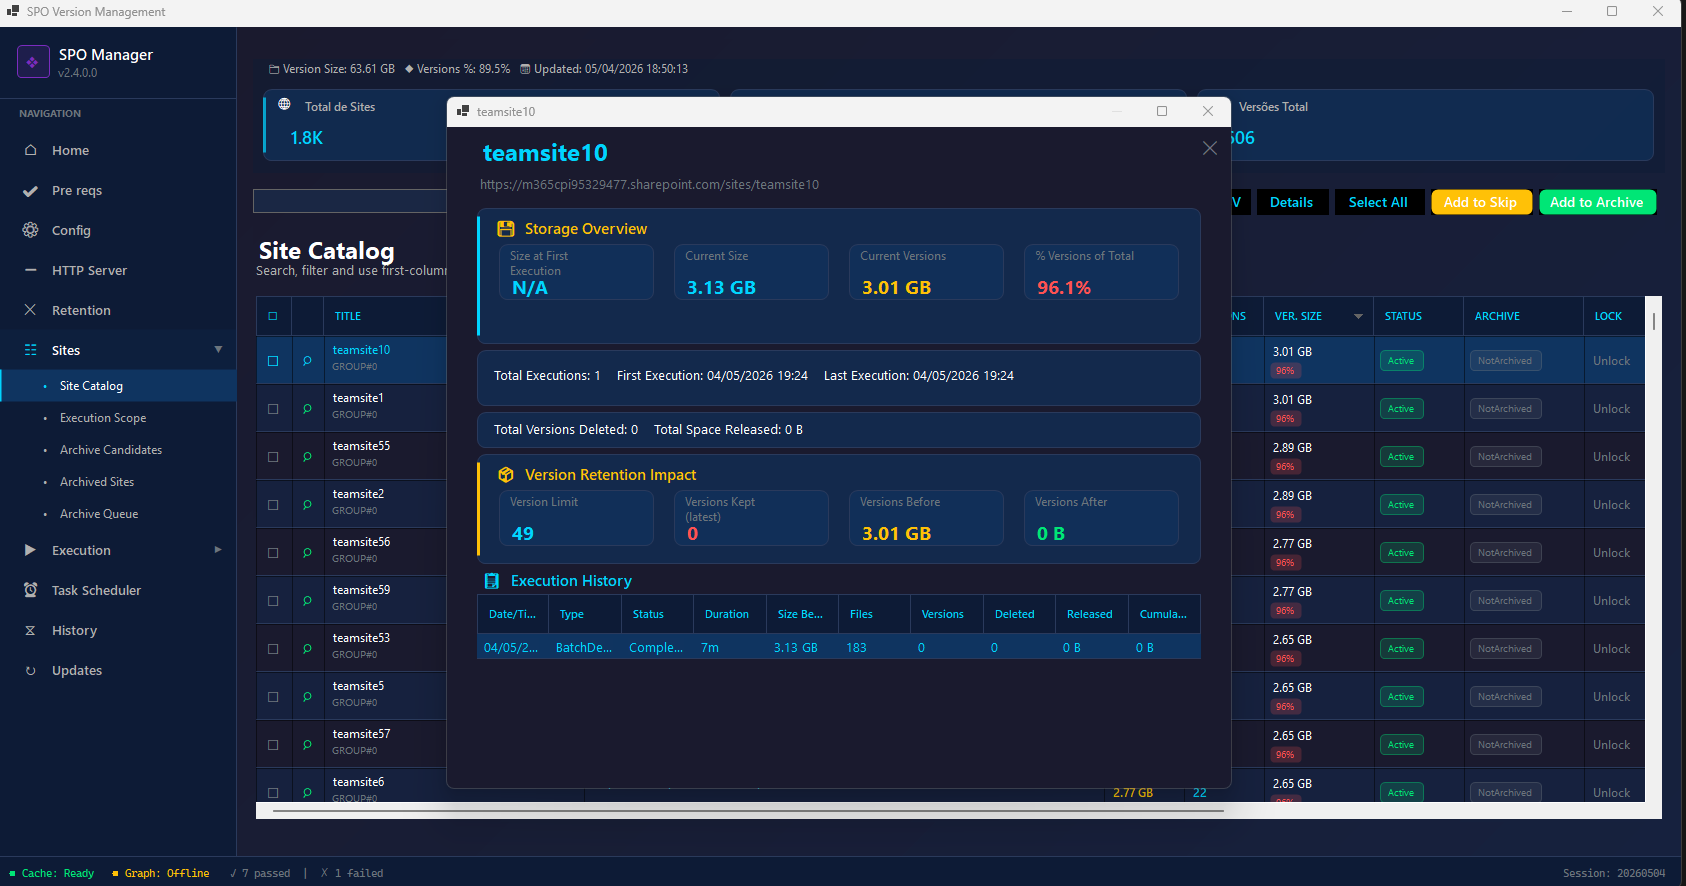Viewport: 1686px width, 886px height.
Task: Click the Execution History document icon
Action: pyautogui.click(x=492, y=581)
